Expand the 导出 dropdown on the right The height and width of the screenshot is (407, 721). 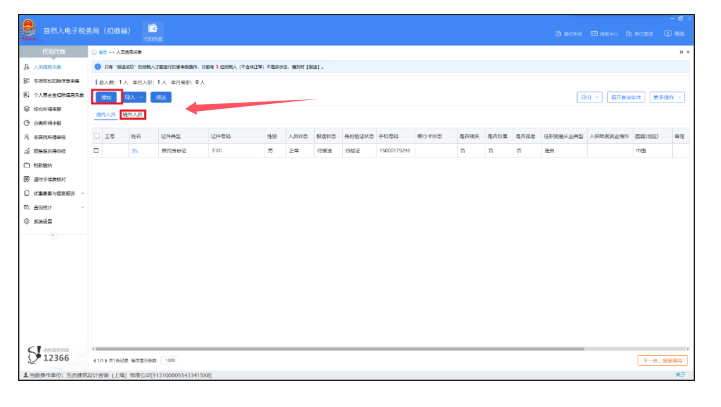[x=589, y=97]
